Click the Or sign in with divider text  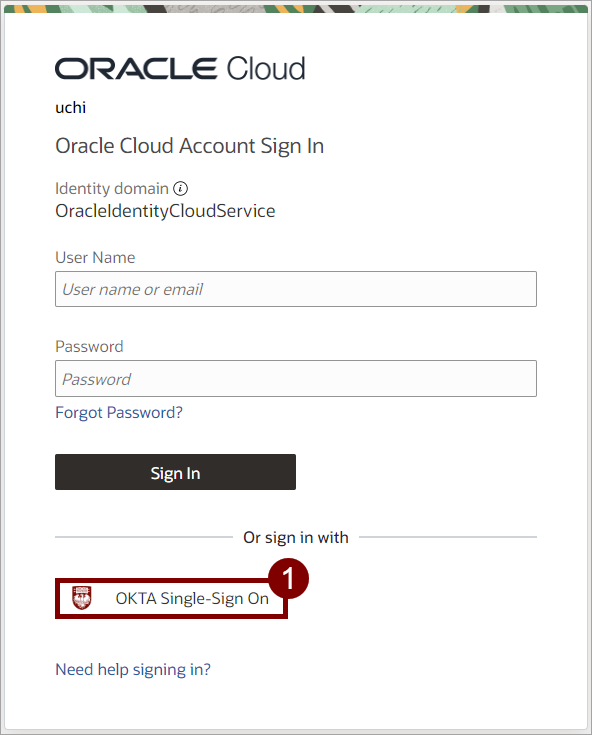coord(296,537)
